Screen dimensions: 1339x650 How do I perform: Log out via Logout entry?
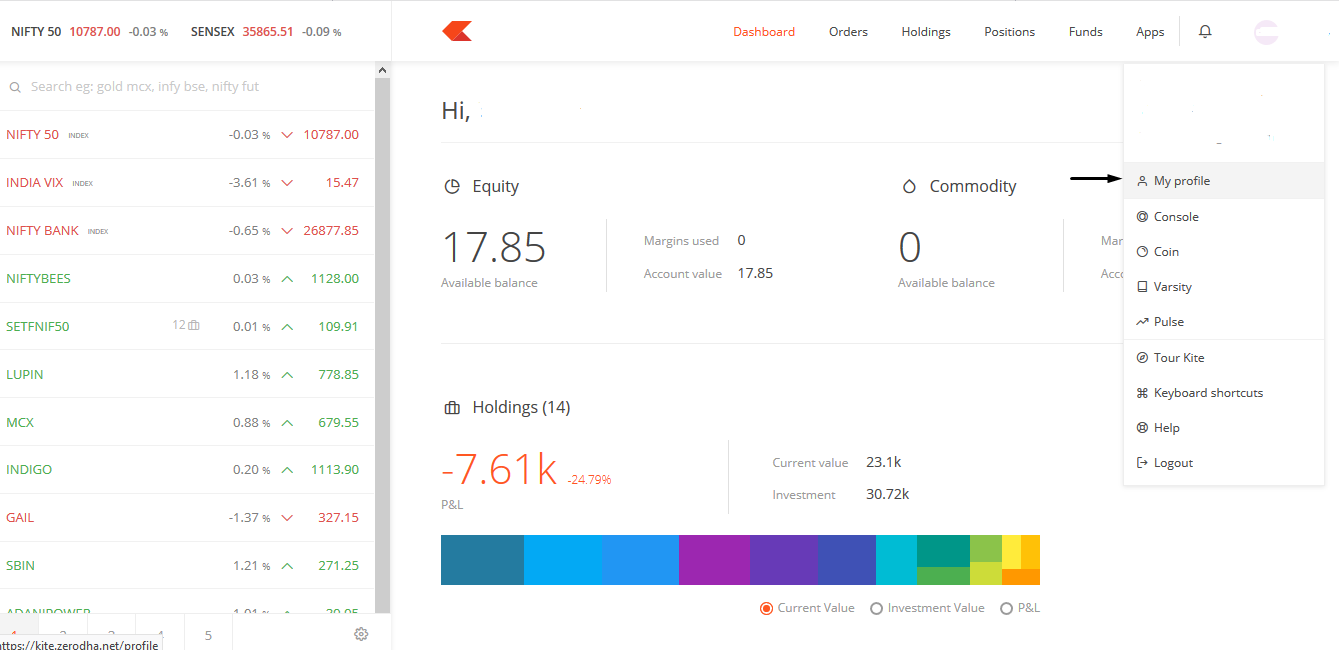tap(1224, 462)
